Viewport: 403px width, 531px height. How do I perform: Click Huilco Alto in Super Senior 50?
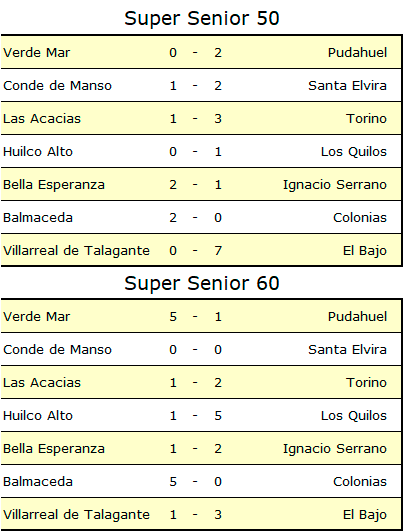(38, 152)
